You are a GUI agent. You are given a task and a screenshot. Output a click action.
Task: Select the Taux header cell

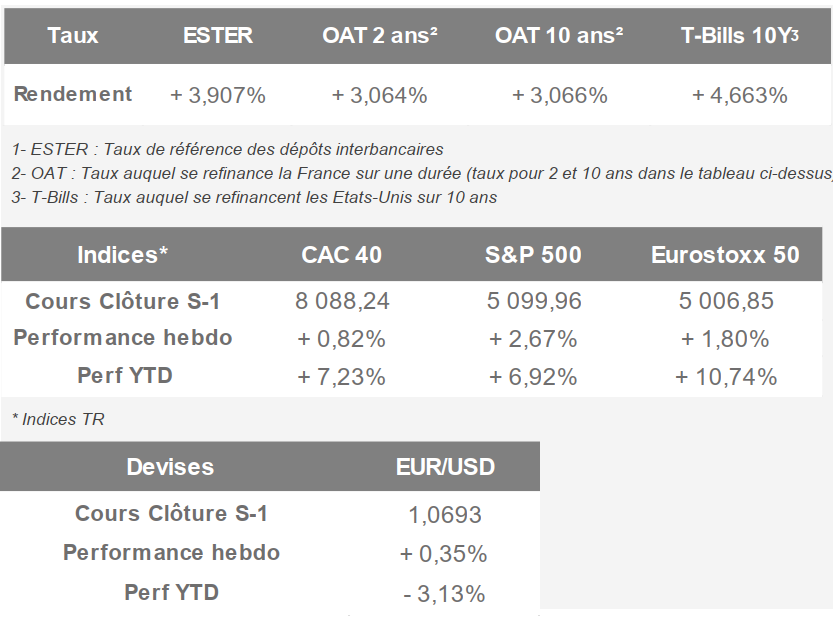pyautogui.click(x=73, y=36)
